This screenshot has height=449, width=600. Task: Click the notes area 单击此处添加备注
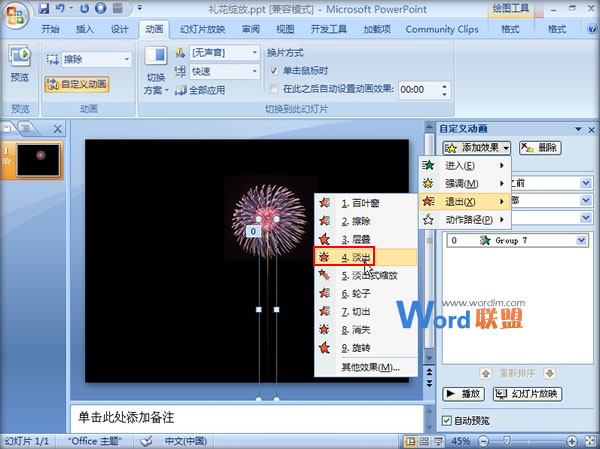click(x=246, y=418)
